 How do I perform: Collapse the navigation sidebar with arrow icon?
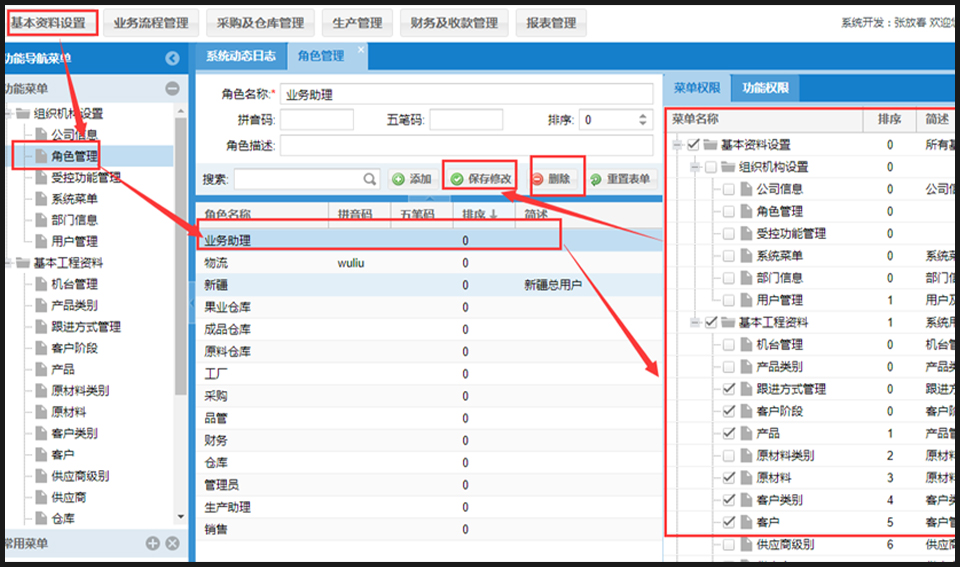pyautogui.click(x=172, y=59)
